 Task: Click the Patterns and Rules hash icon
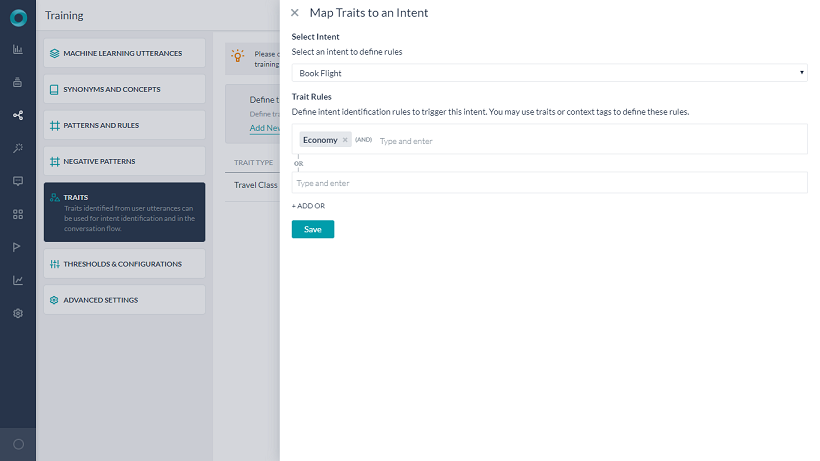pos(54,125)
